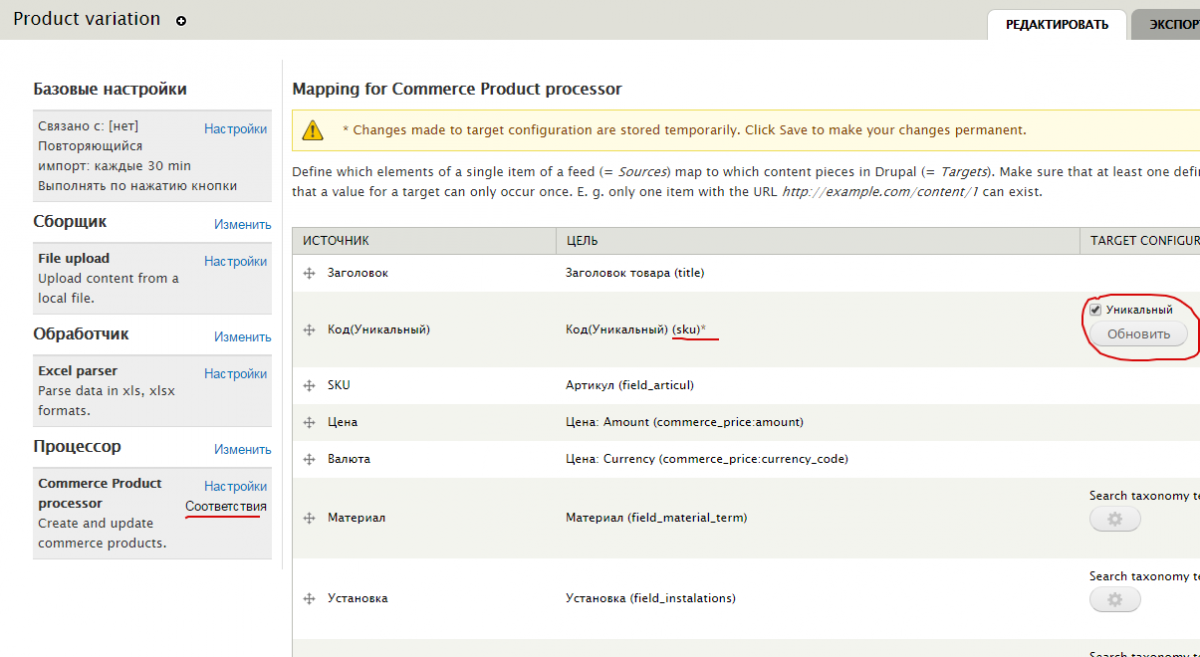
Task: Open Настройки link in Базовые настройки
Action: coord(235,129)
